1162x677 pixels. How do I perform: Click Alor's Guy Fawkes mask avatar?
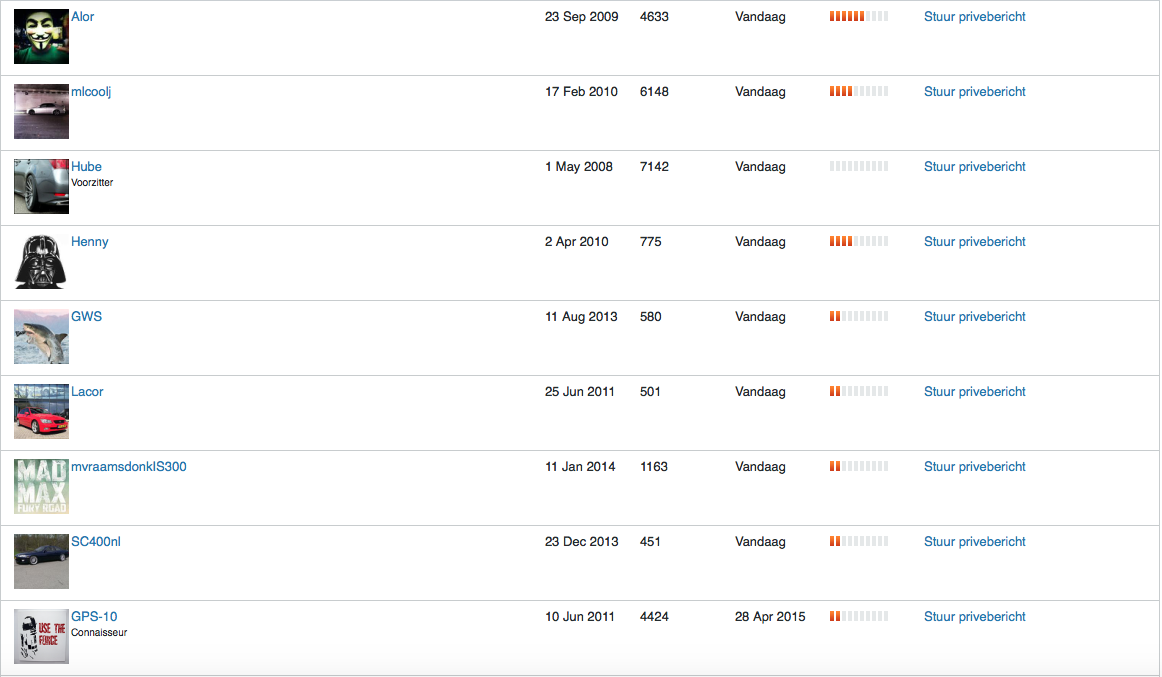[x=41, y=36]
